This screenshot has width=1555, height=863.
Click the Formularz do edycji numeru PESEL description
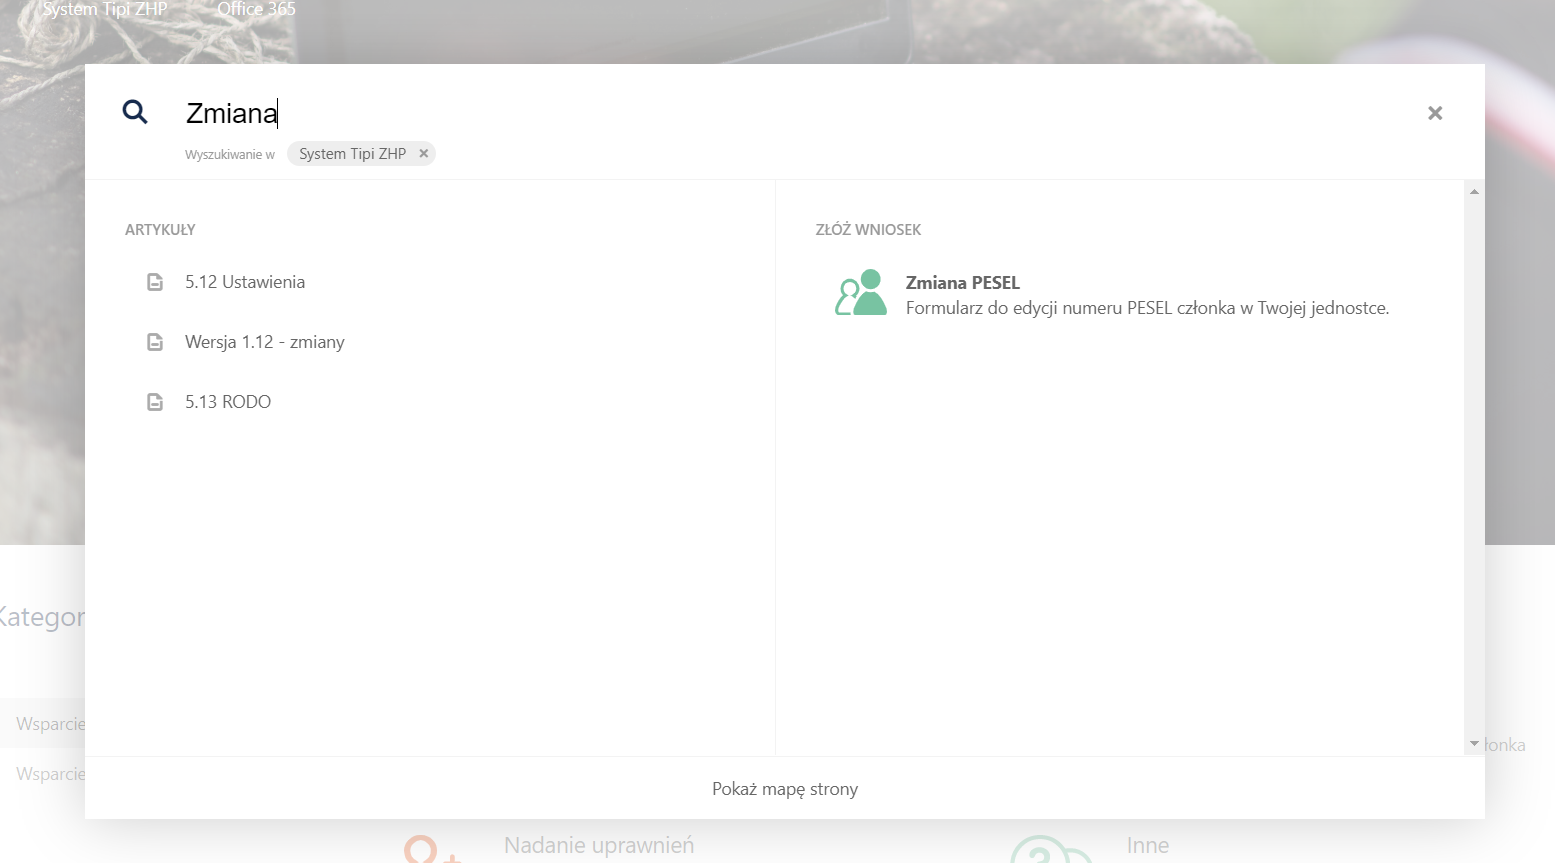1147,308
